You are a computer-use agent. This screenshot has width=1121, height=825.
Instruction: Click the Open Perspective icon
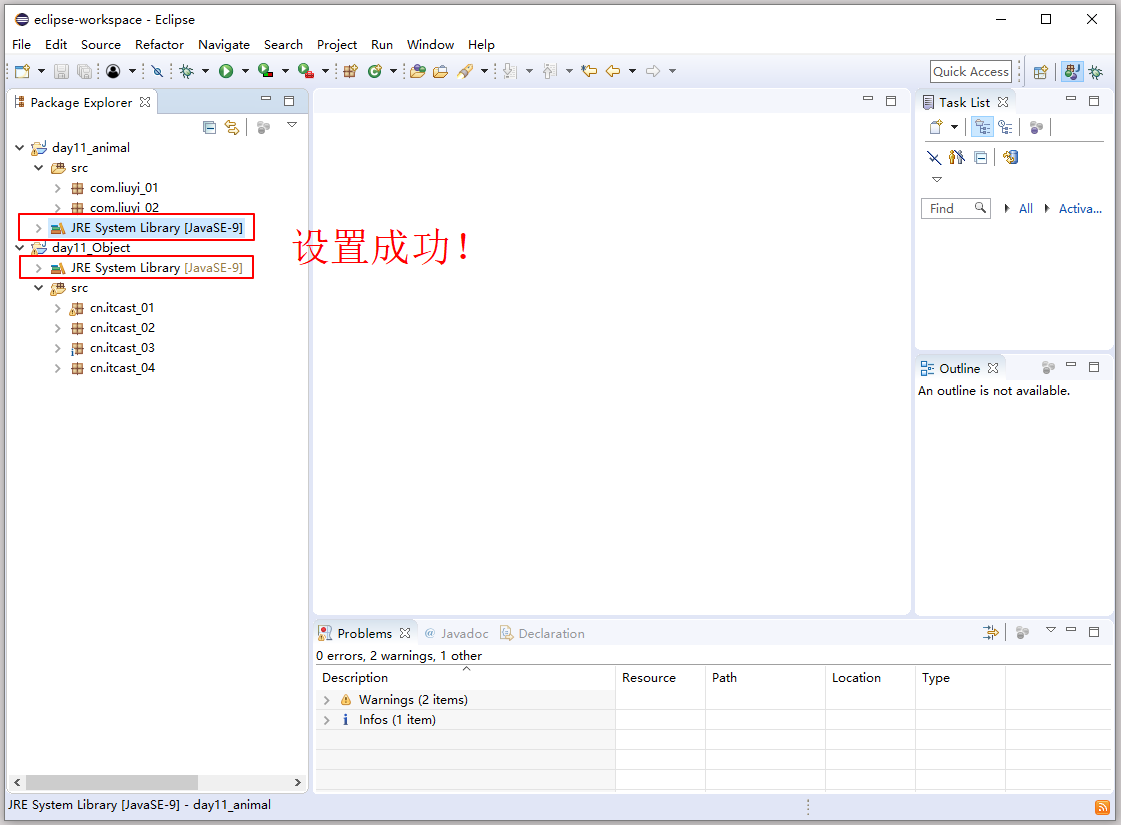[1041, 71]
